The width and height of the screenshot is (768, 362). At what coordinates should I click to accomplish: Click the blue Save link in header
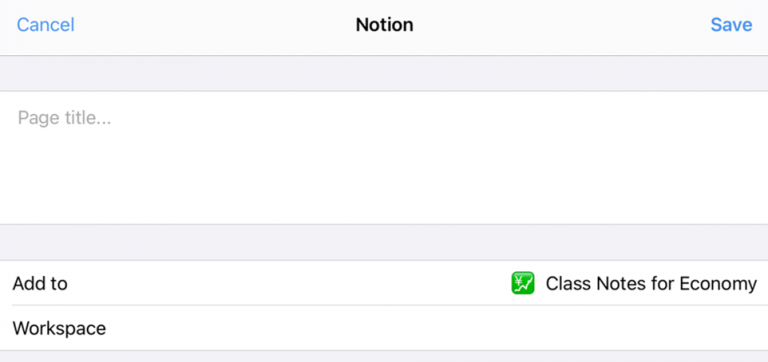[731, 25]
